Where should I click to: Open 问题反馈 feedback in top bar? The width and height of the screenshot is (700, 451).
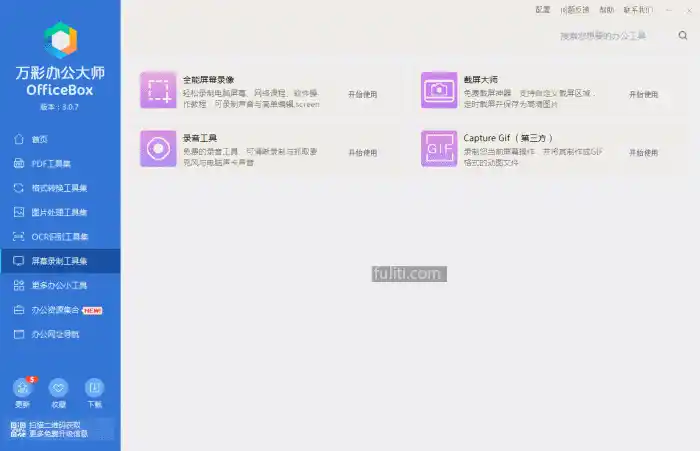[x=575, y=10]
